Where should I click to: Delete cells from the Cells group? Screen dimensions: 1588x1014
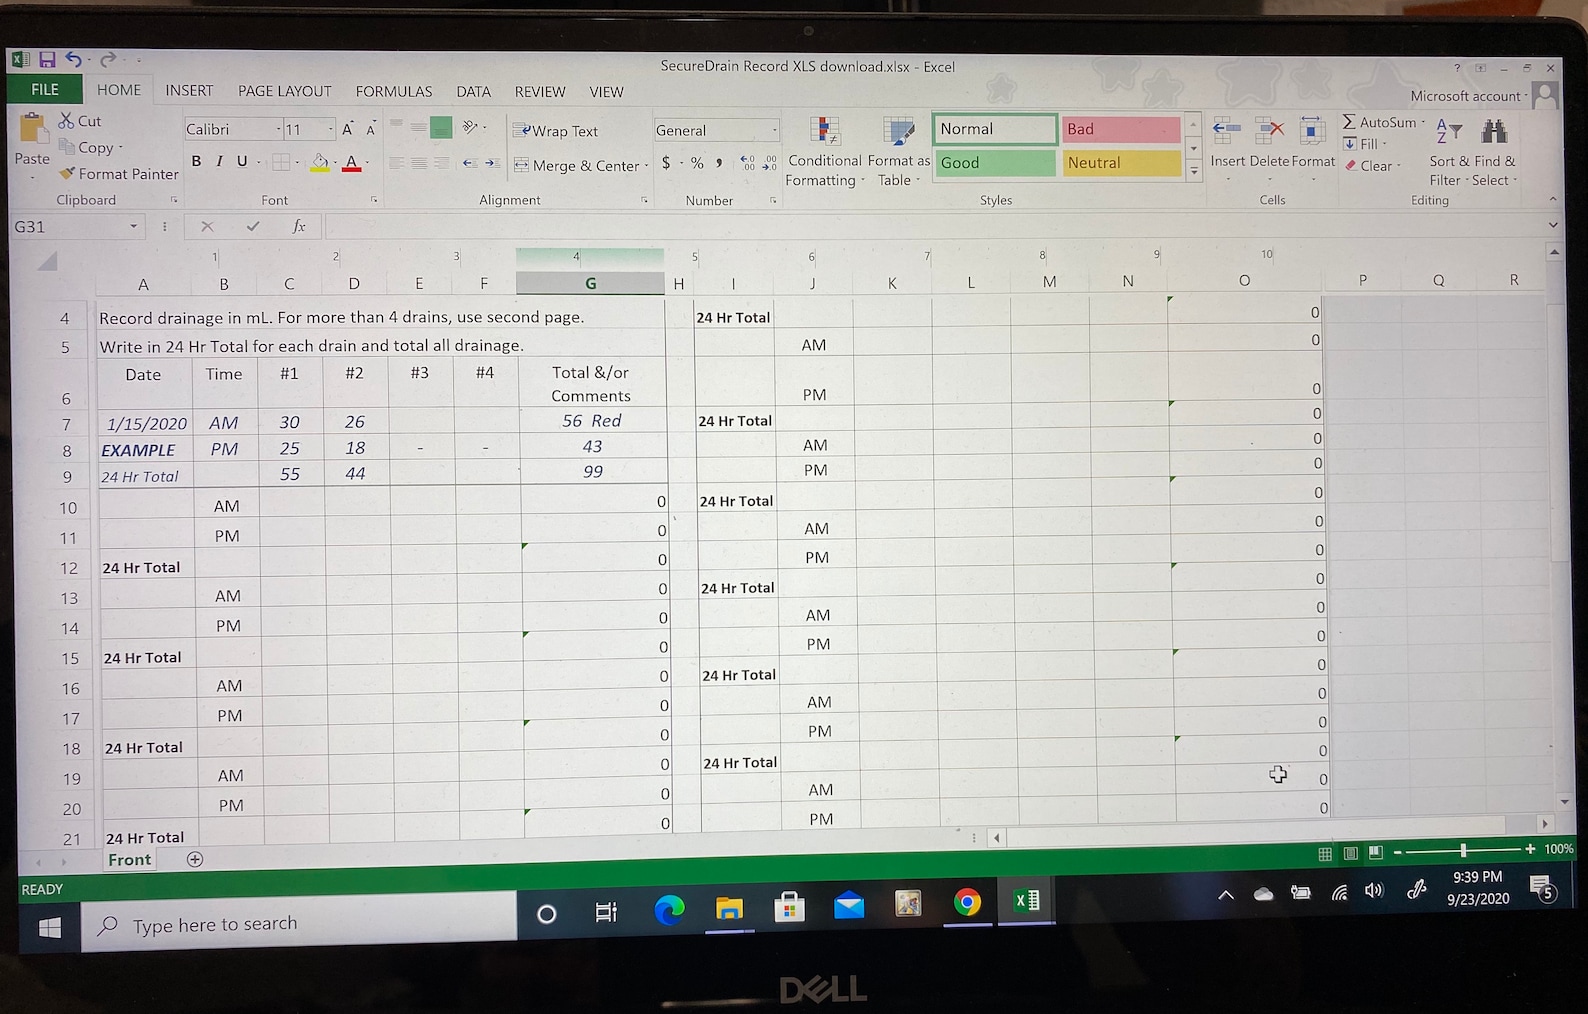point(1269,143)
